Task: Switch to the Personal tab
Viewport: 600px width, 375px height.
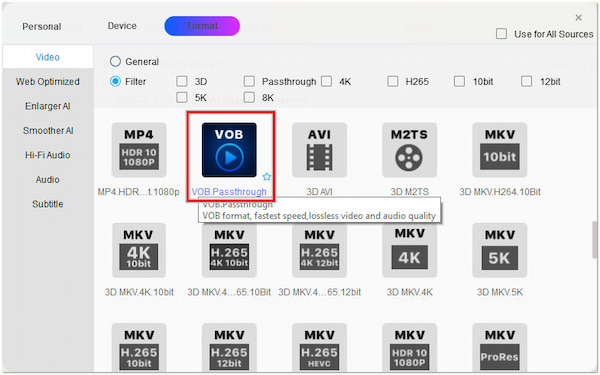Action: point(42,26)
